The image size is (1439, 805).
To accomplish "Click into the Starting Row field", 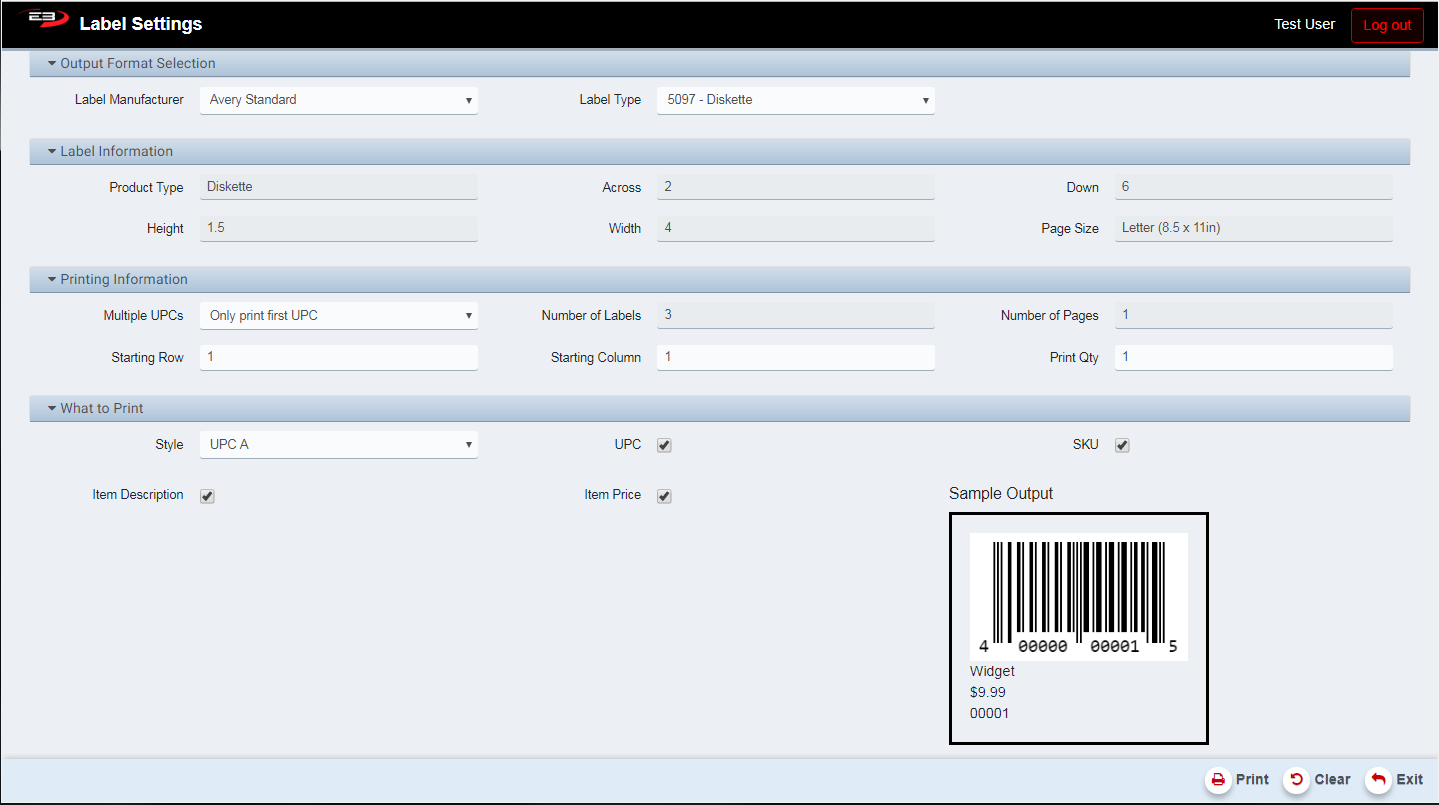I will 339,357.
